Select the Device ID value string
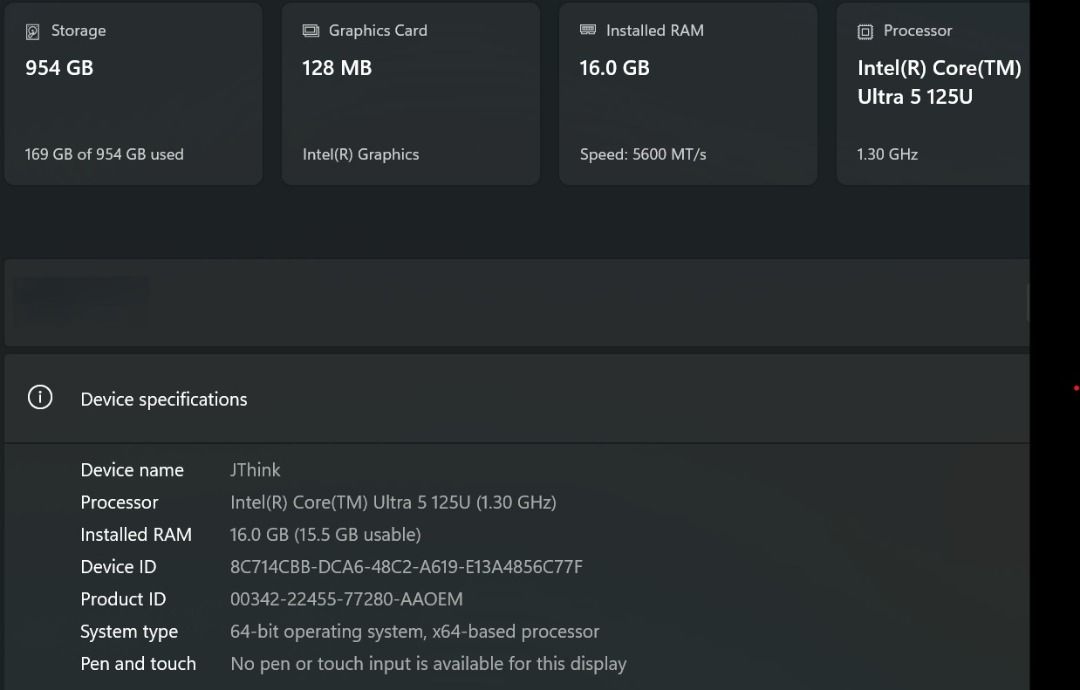 406,567
